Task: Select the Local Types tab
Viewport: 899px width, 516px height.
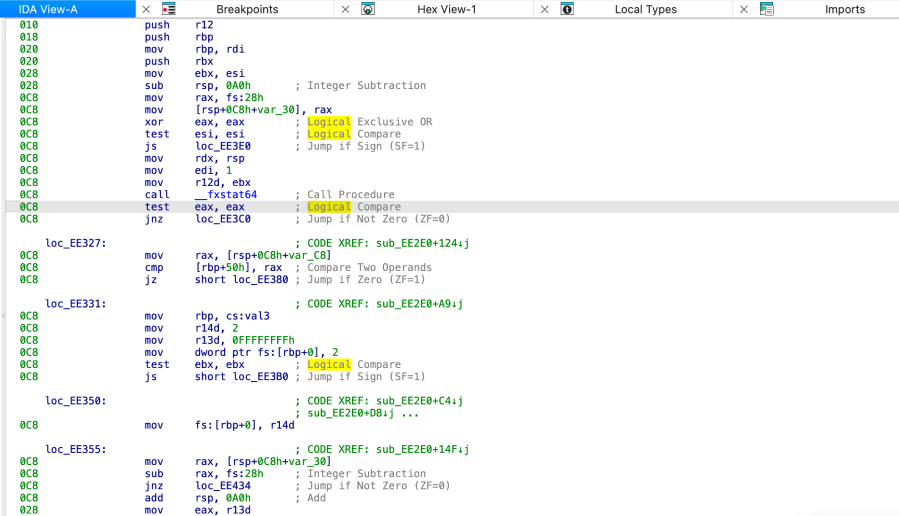Action: pos(645,9)
